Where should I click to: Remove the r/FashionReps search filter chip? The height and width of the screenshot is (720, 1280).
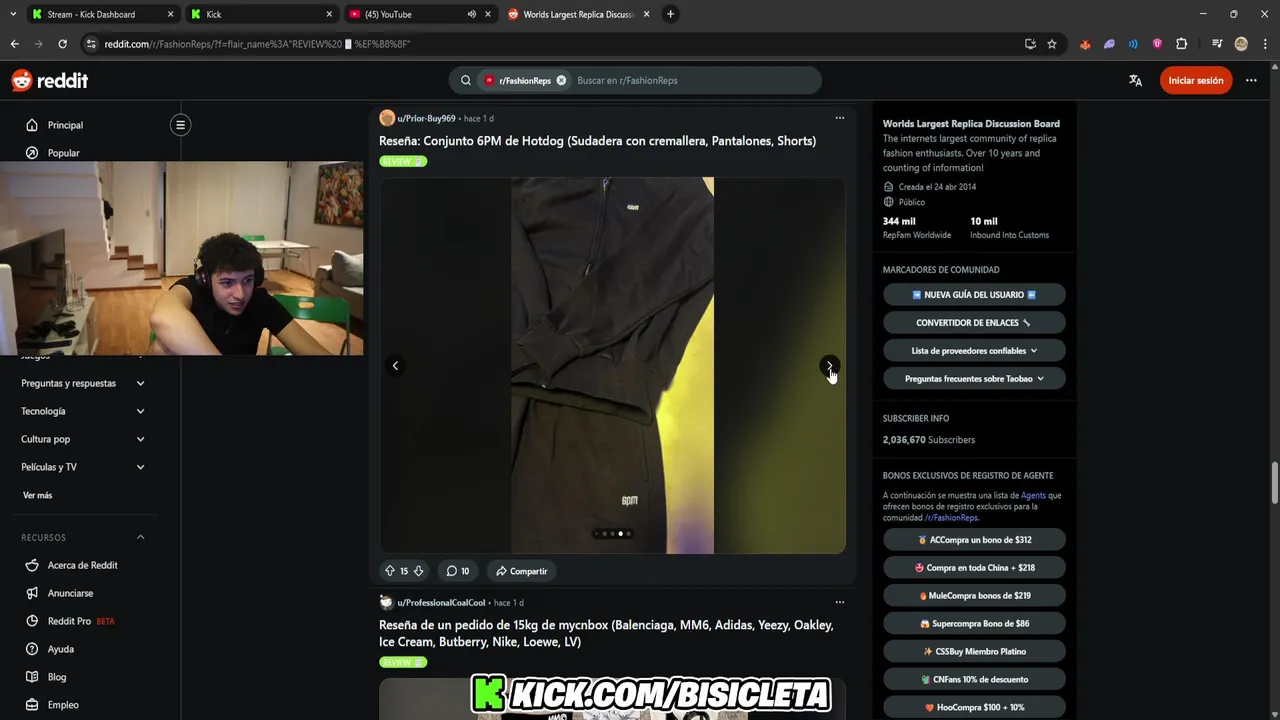click(561, 80)
